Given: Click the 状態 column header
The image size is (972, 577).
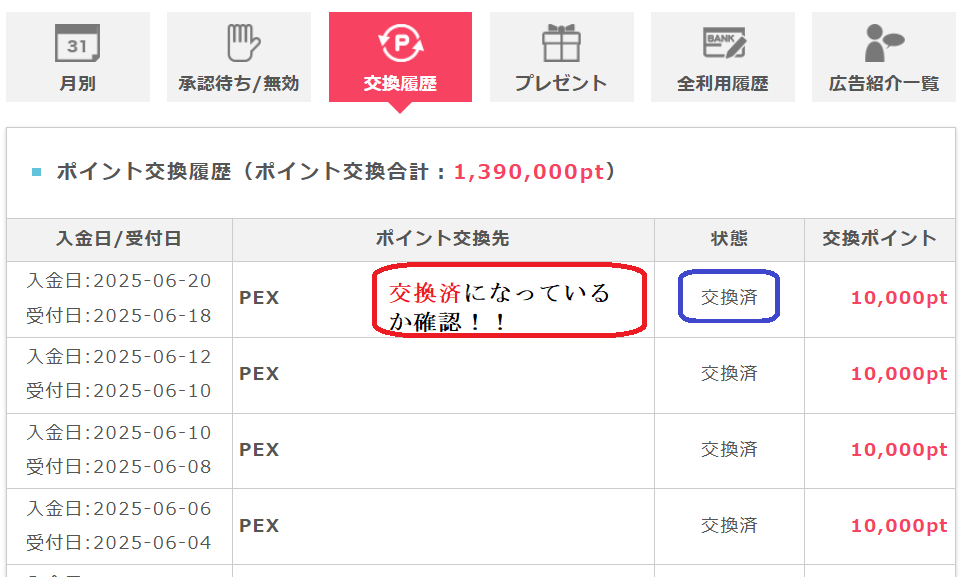Looking at the screenshot, I should [729, 239].
